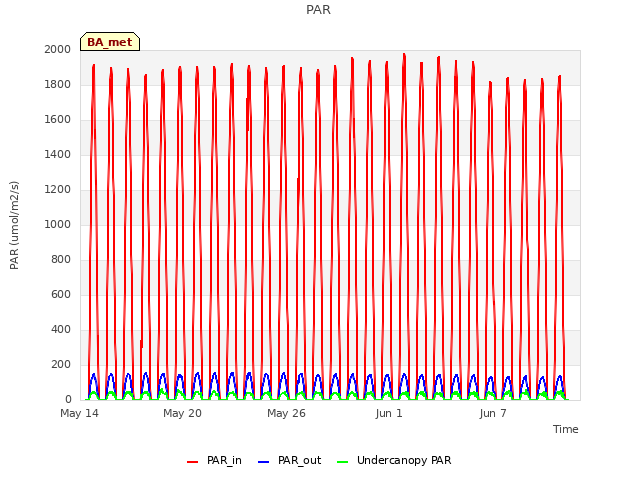Viewport: 640px width, 480px height.
Task: Click the 200 y-axis label
Action: (61, 364)
